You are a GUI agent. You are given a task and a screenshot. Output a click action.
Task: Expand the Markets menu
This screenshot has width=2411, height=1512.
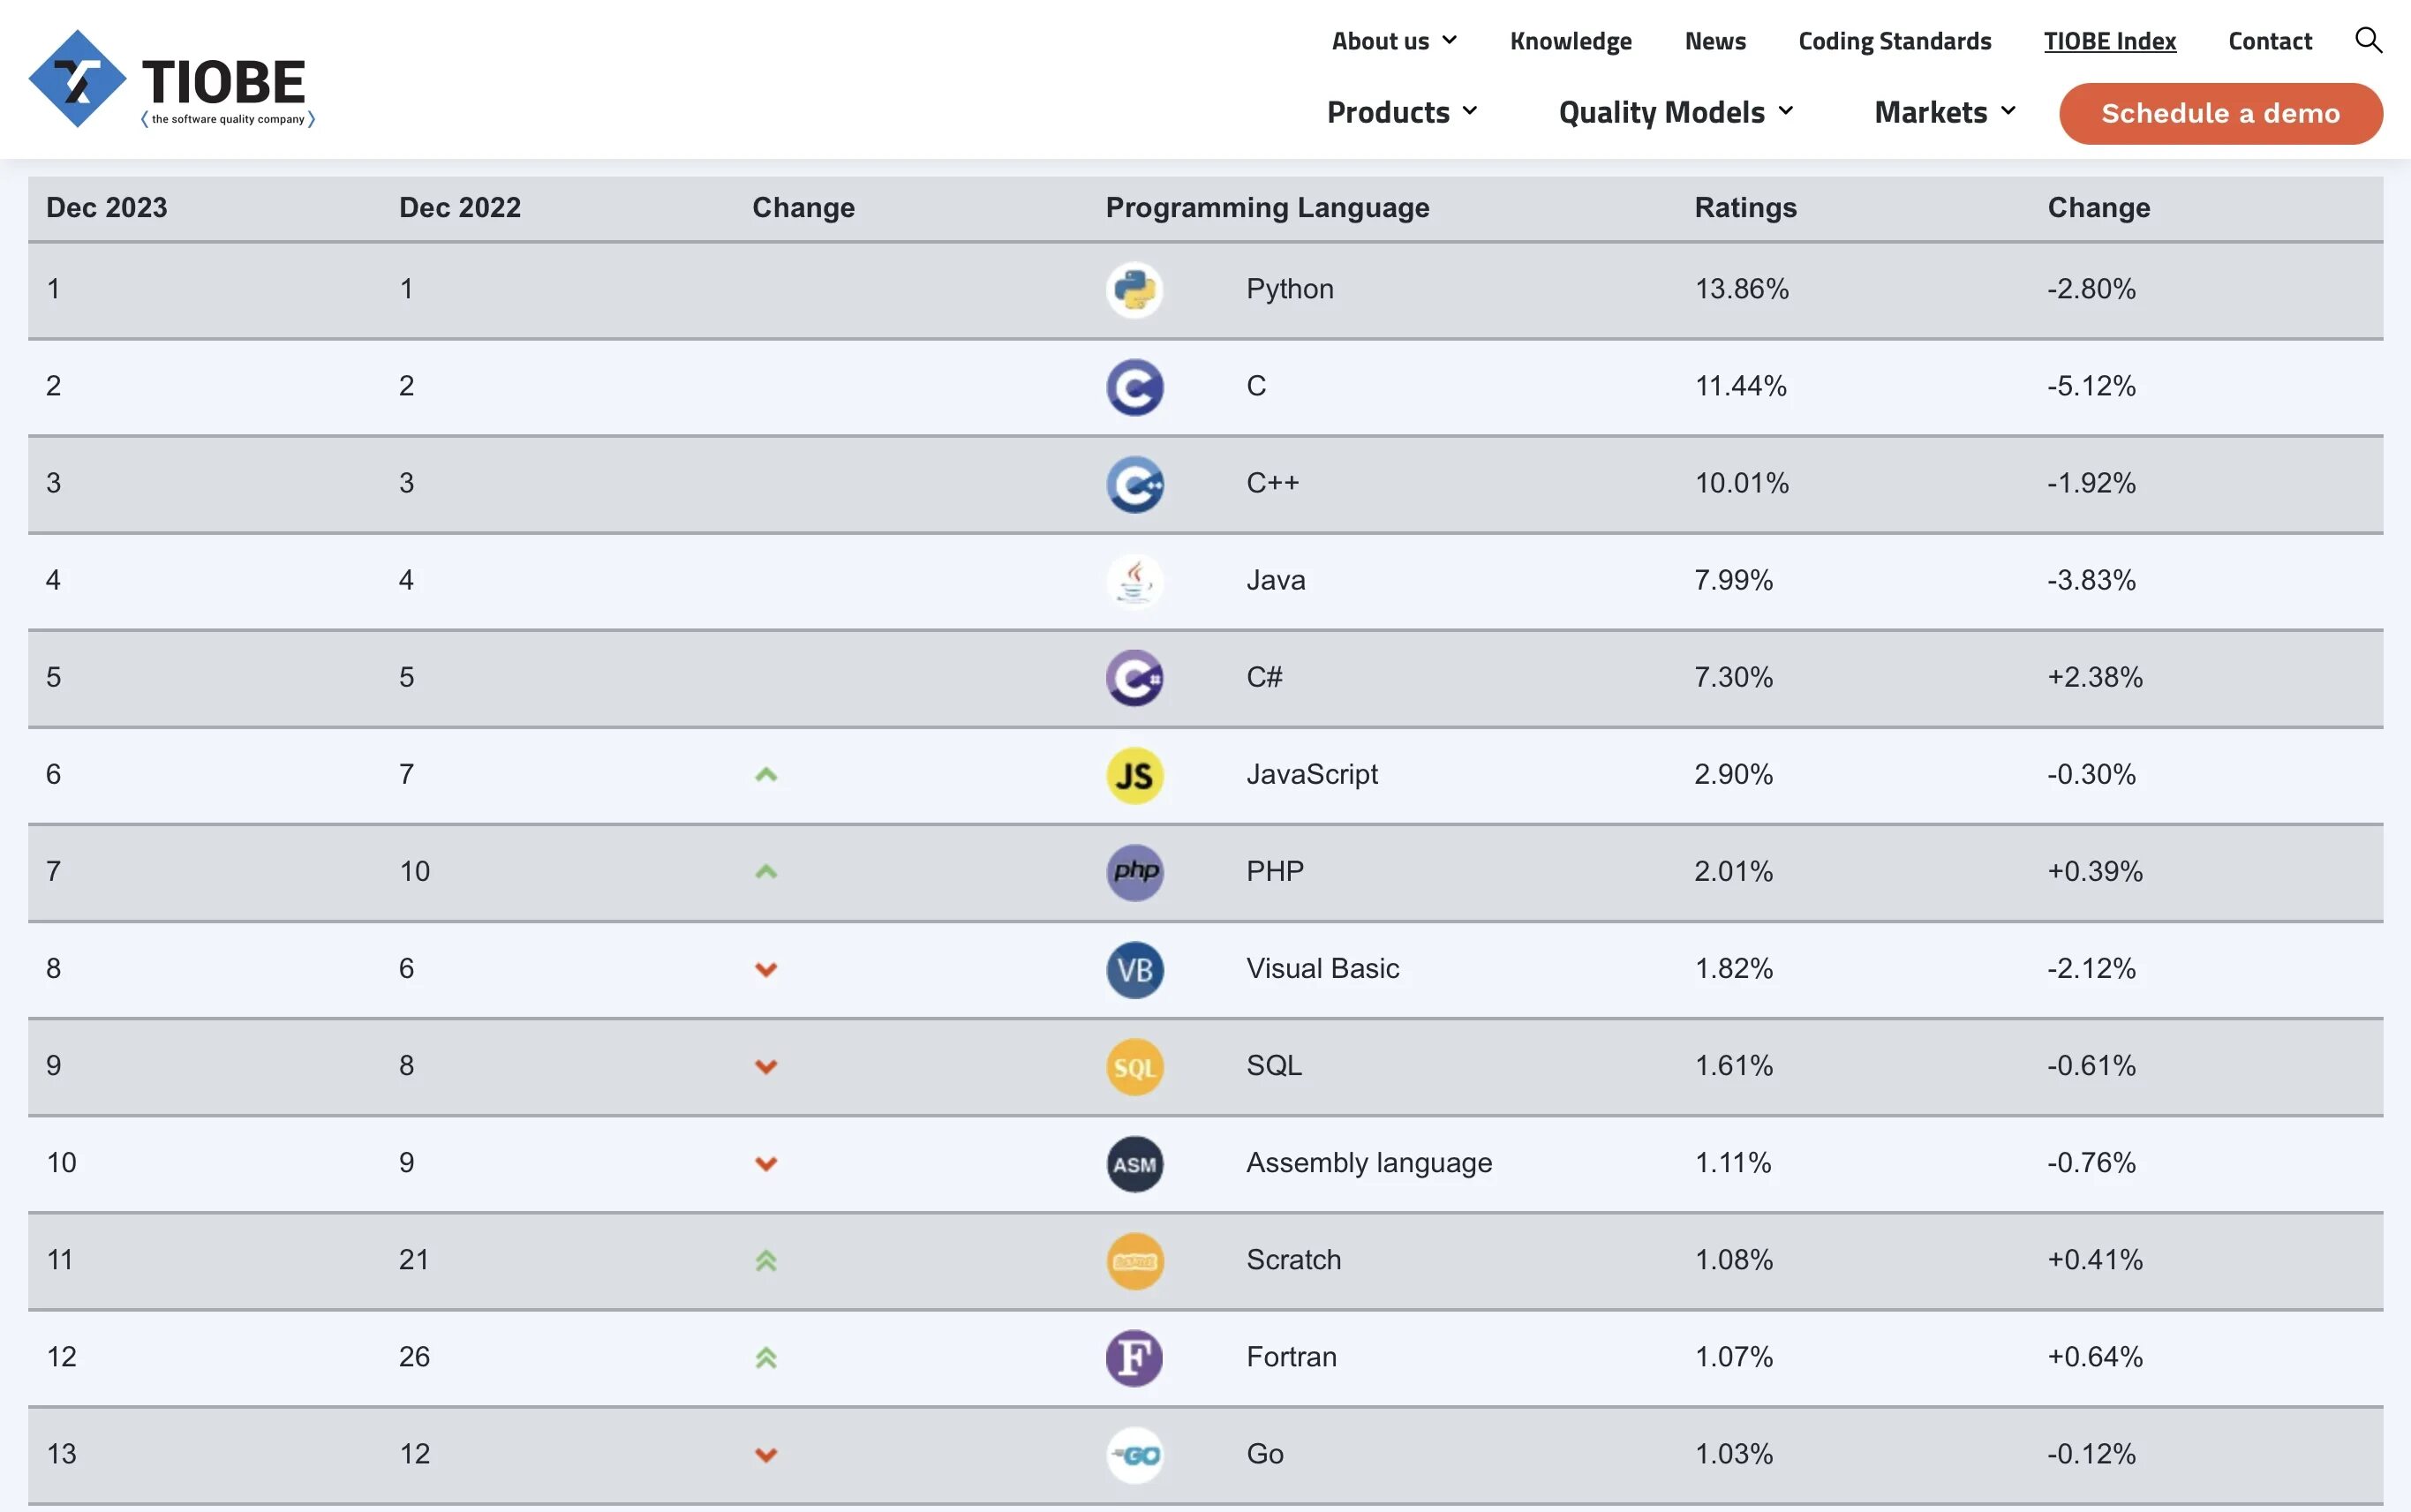(x=1945, y=112)
